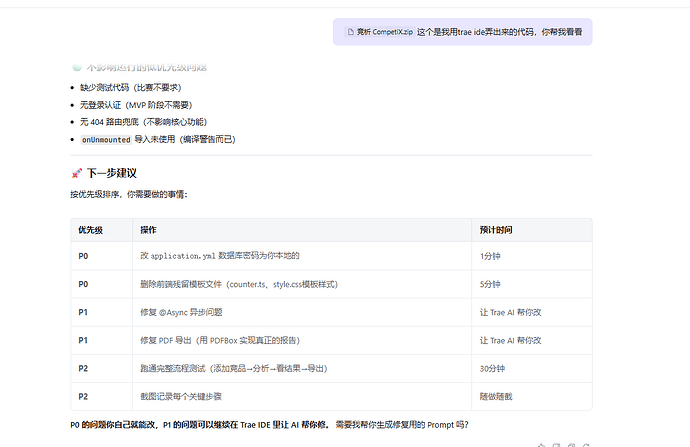Click the 操作 column header
Viewport: 690px width, 447px height.
click(x=148, y=230)
